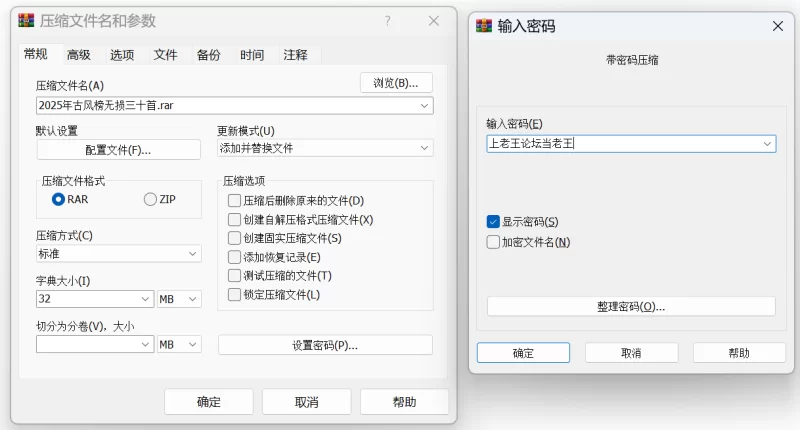Screen dimensions: 800x430
Task: Enable 创建自解压格式压缩文件 checkbox
Action: [x=235, y=219]
